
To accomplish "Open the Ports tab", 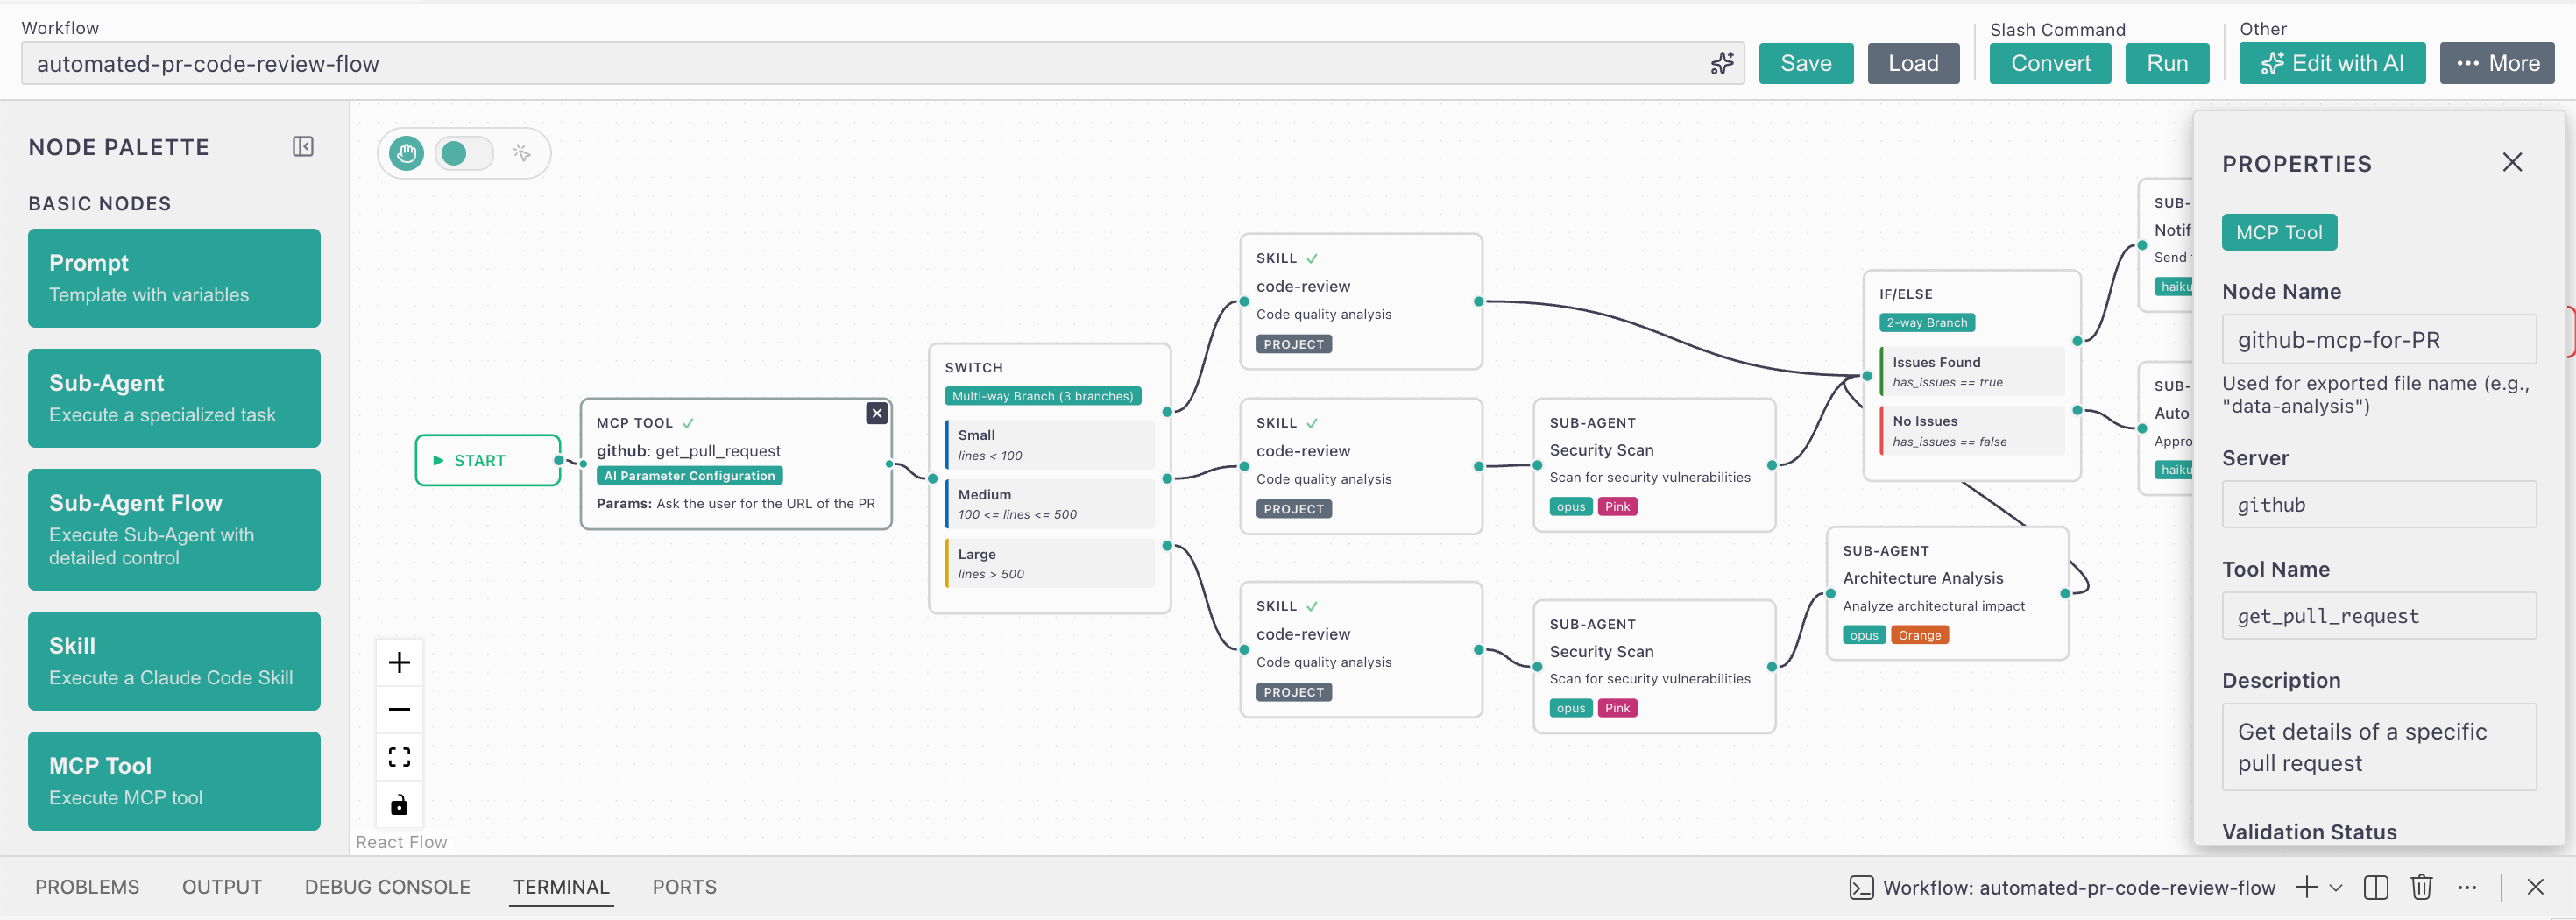I will 684,887.
